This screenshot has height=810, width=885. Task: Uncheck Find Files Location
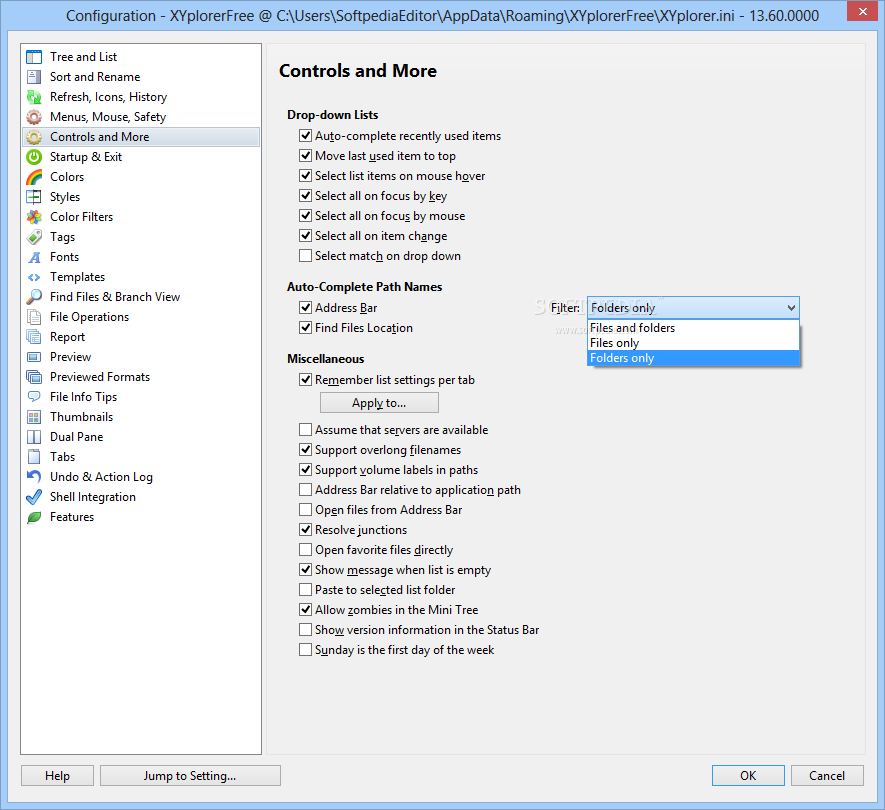(x=305, y=328)
